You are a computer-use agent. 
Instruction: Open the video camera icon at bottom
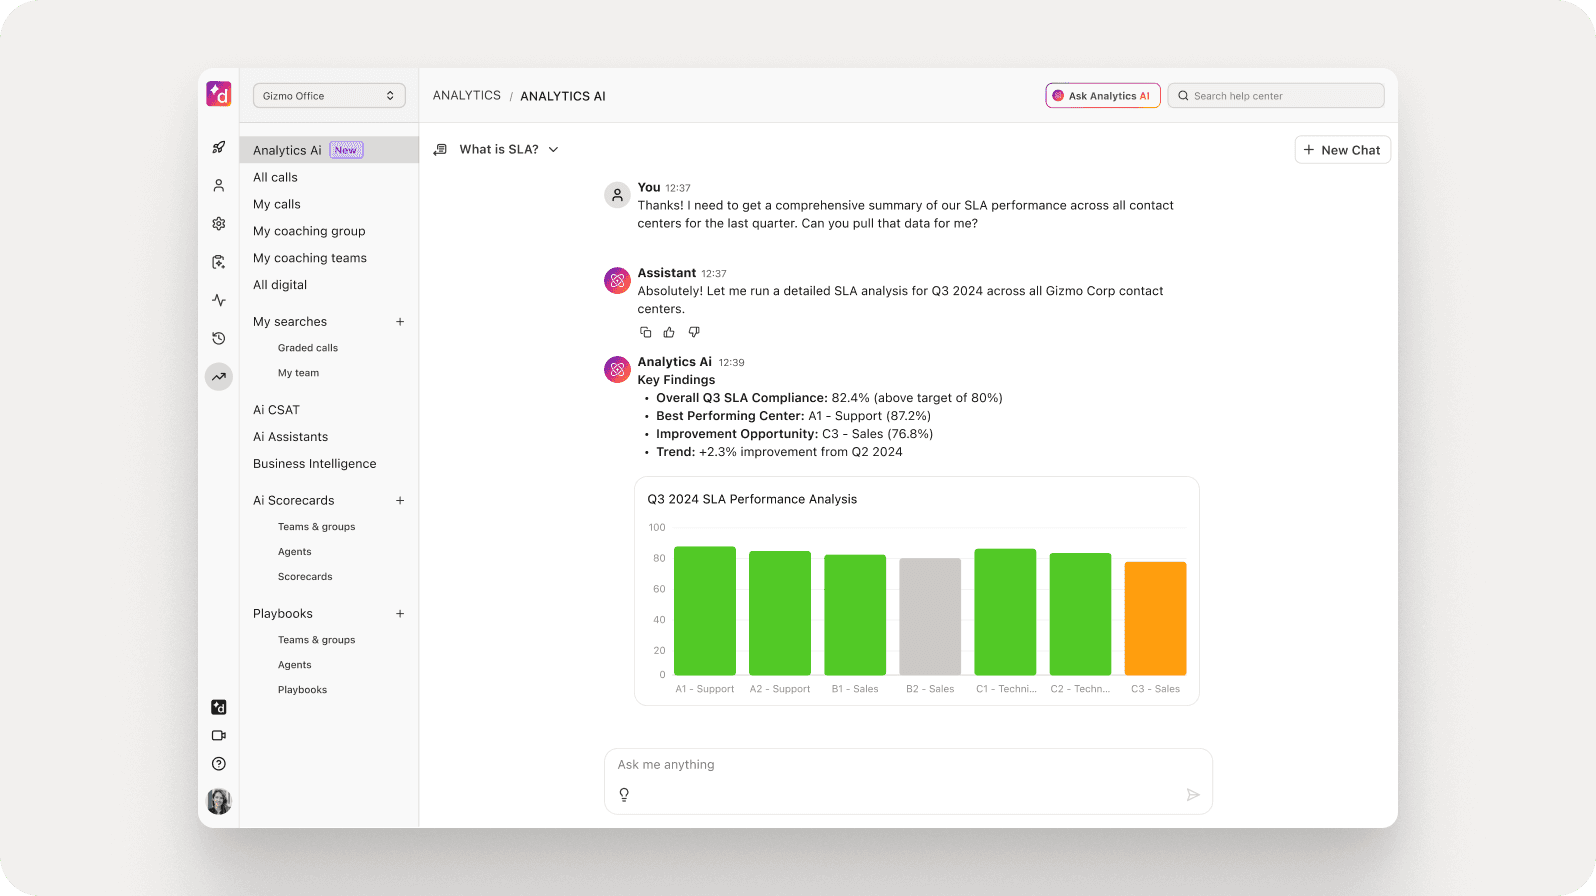tap(219, 736)
